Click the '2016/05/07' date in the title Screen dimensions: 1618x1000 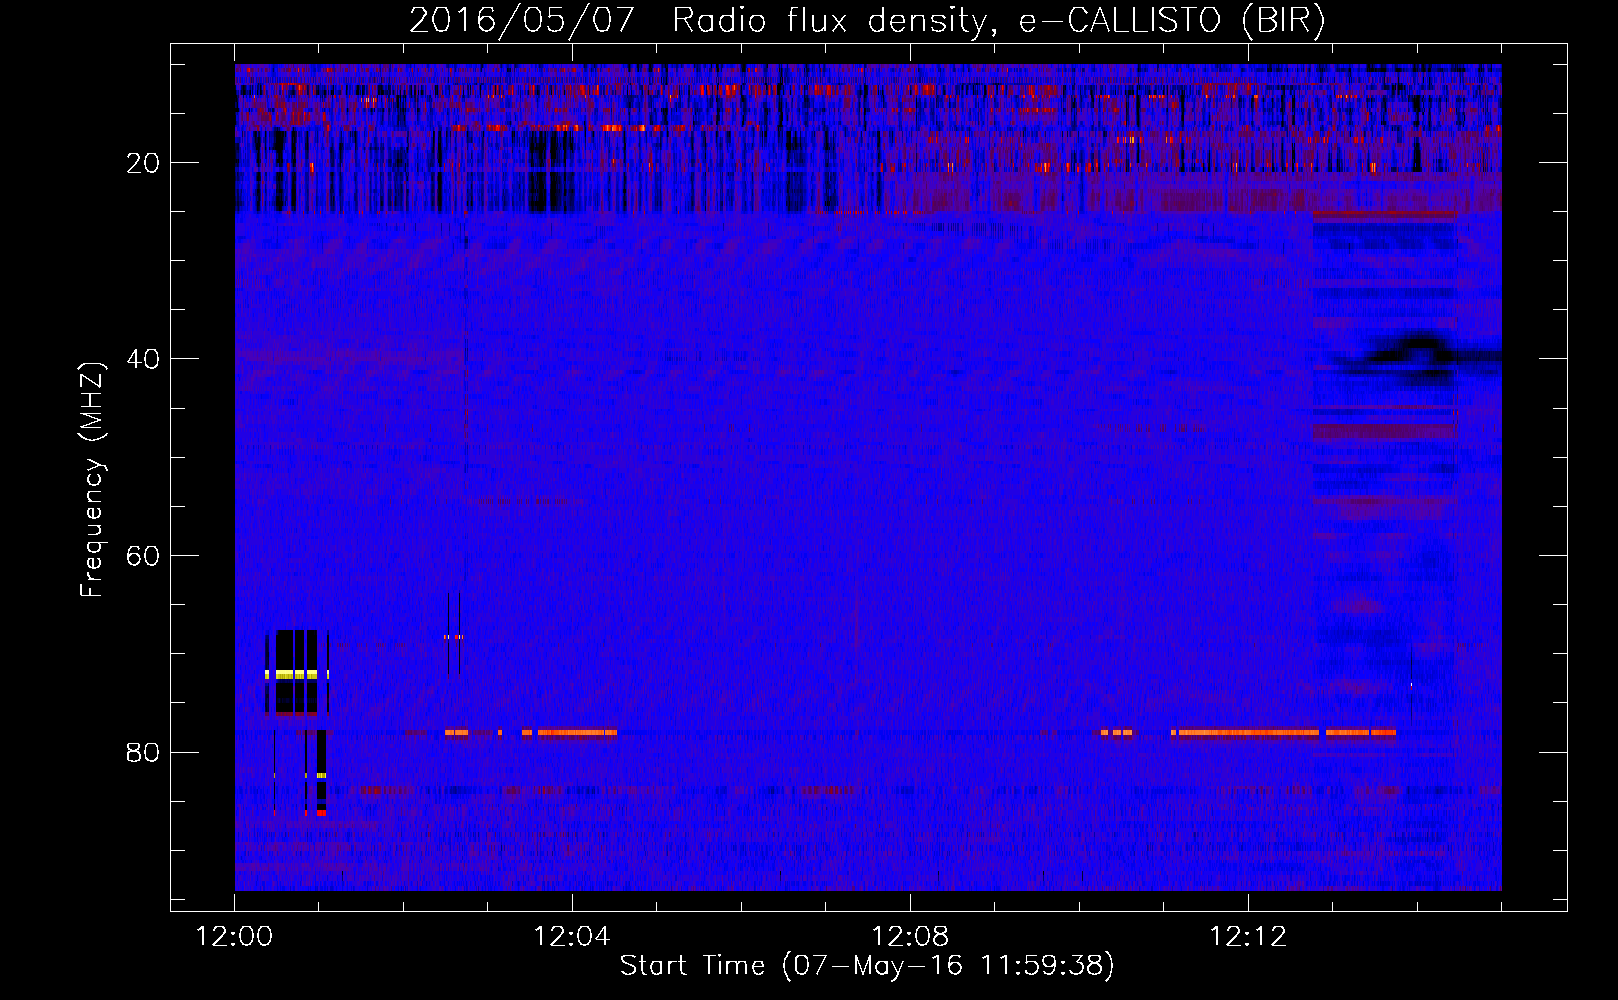click(522, 20)
